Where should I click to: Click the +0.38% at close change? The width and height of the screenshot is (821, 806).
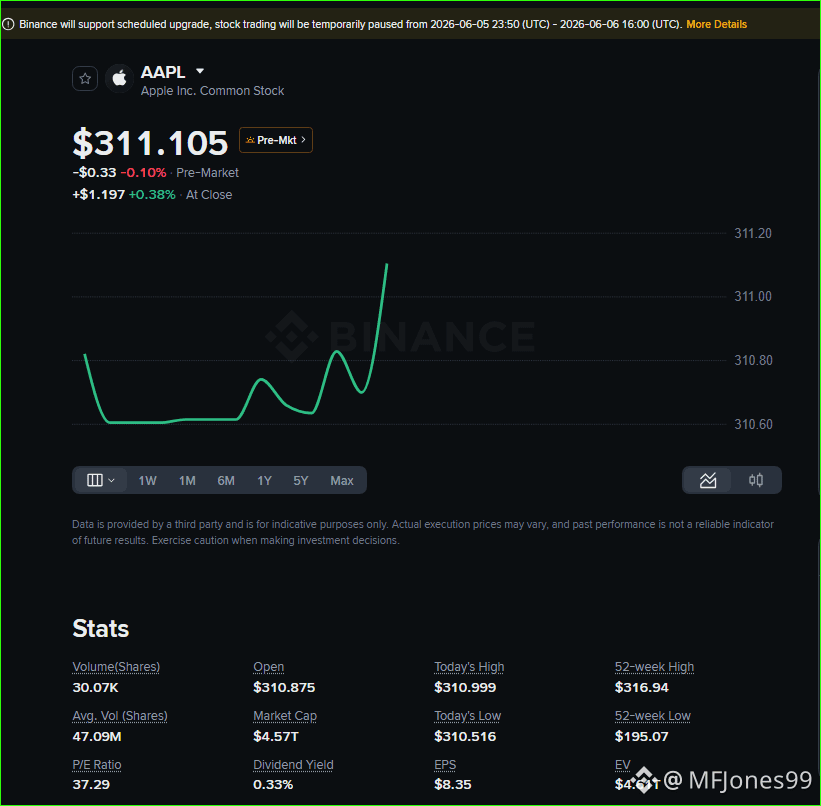tap(152, 195)
